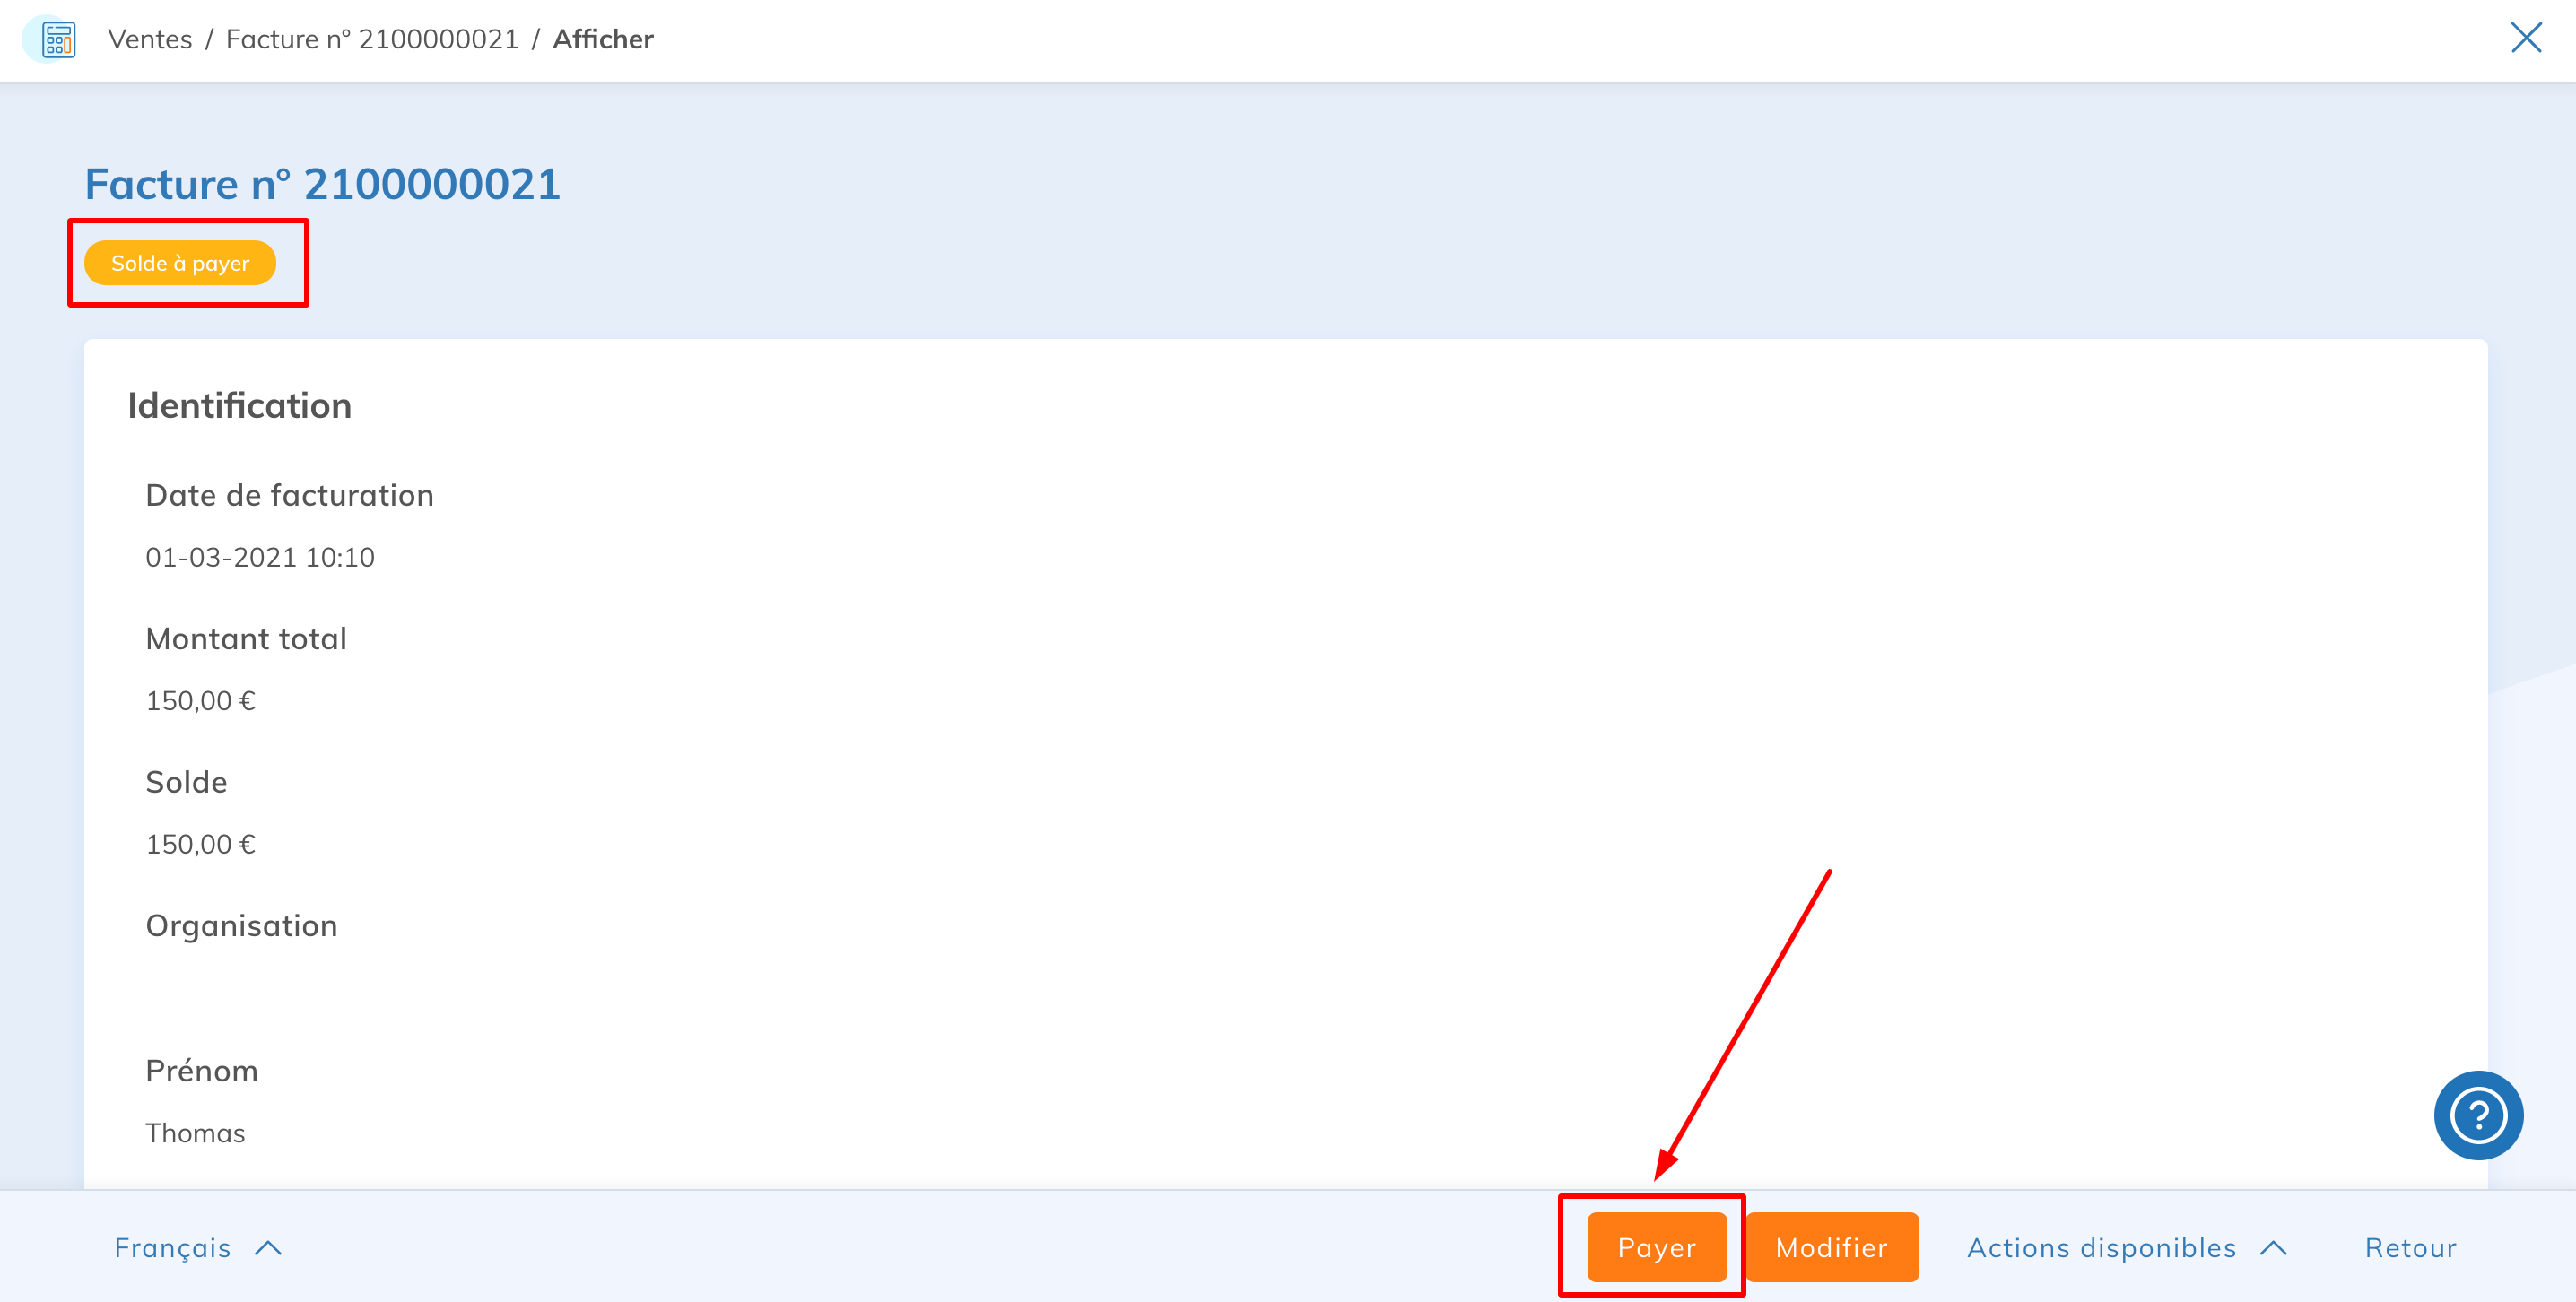Open Facture n° 2100000021 breadcrumb link
2576x1302 pixels.
[372, 39]
